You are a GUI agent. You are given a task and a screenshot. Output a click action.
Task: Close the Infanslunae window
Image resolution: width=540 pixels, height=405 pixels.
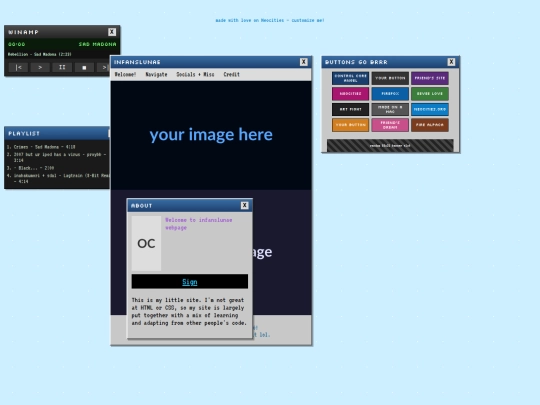pyautogui.click(x=303, y=62)
